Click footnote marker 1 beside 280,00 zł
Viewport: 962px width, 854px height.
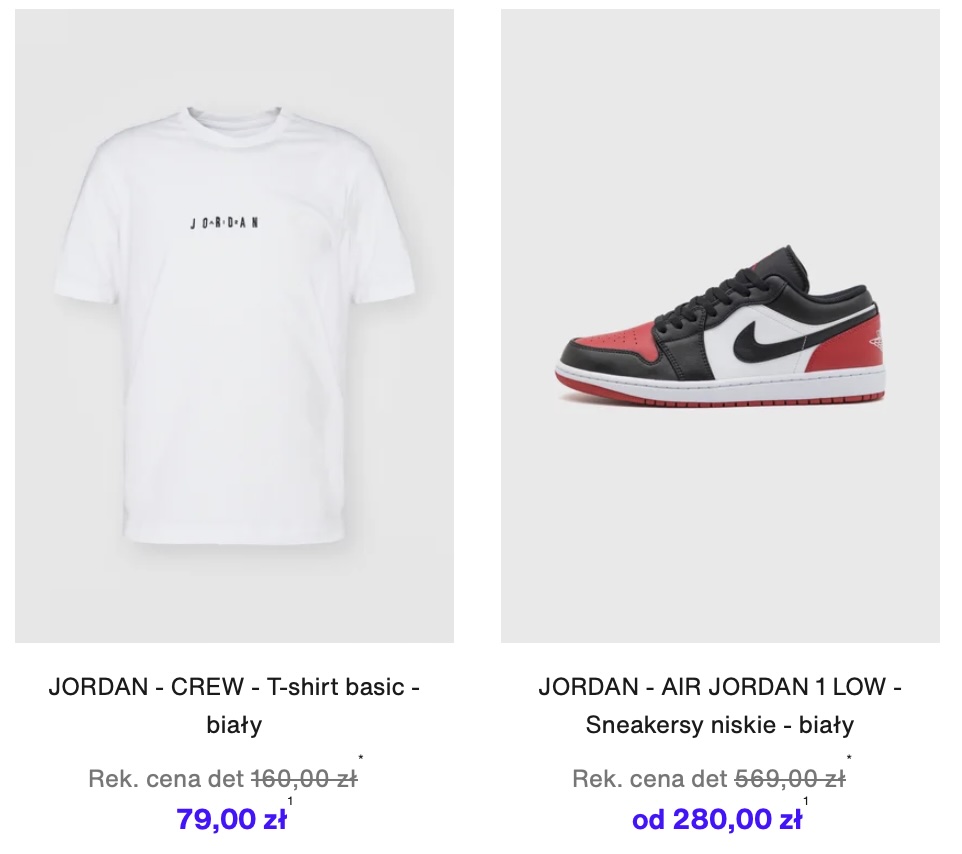(806, 801)
